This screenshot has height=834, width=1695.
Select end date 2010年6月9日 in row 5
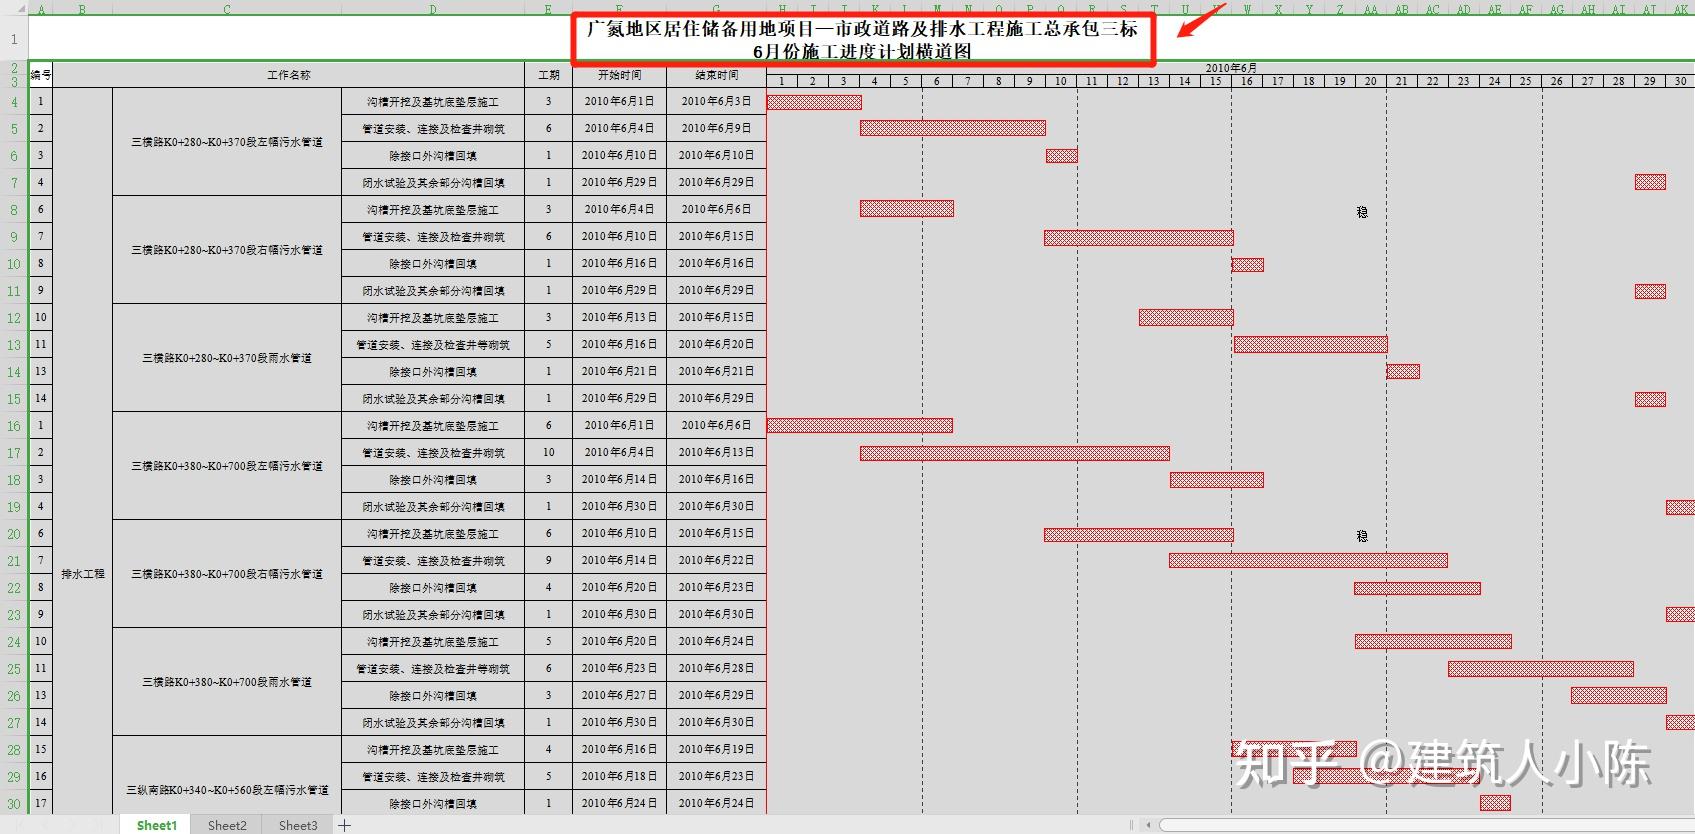717,129
